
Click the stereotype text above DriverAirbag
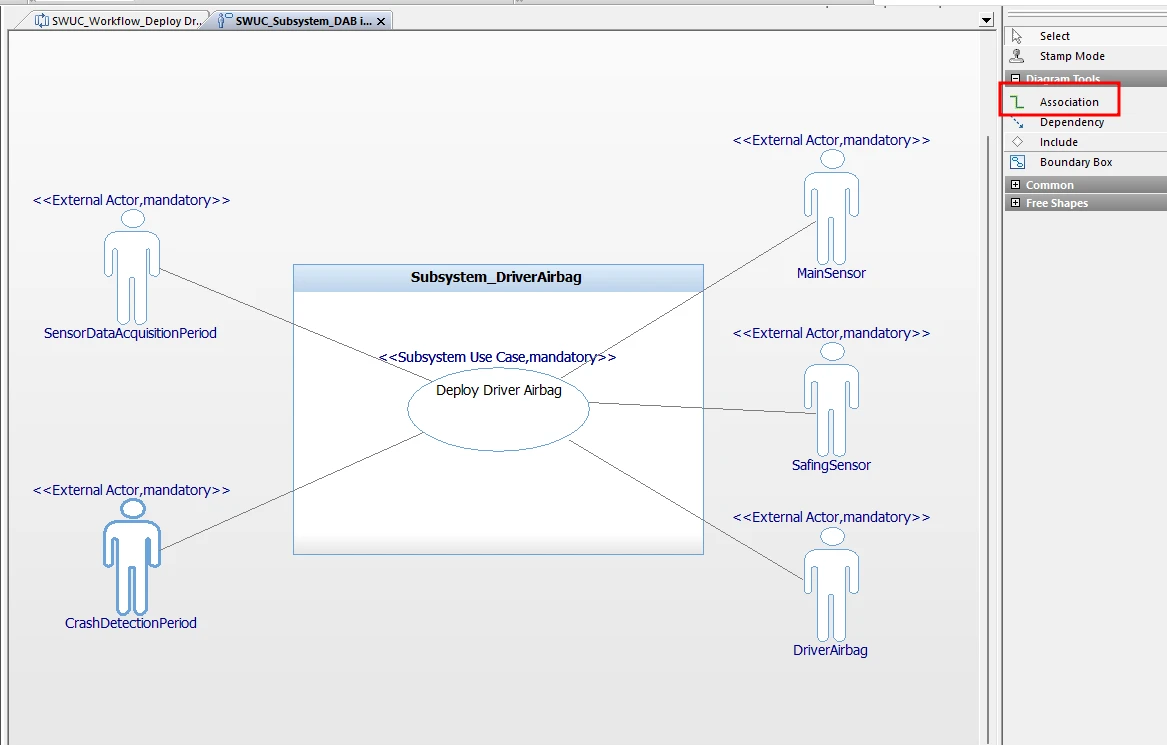[x=831, y=517]
